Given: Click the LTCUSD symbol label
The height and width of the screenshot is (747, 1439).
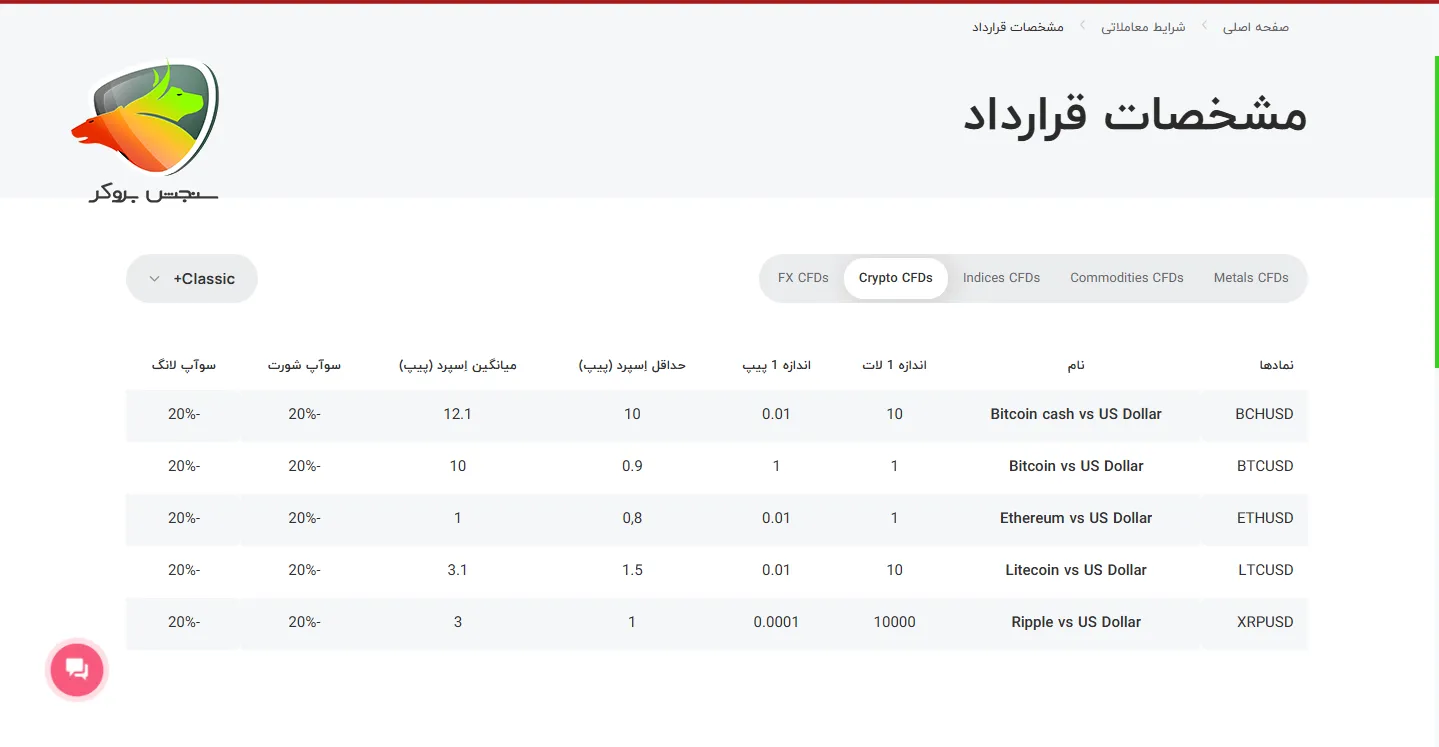Looking at the screenshot, I should click(x=1264, y=570).
